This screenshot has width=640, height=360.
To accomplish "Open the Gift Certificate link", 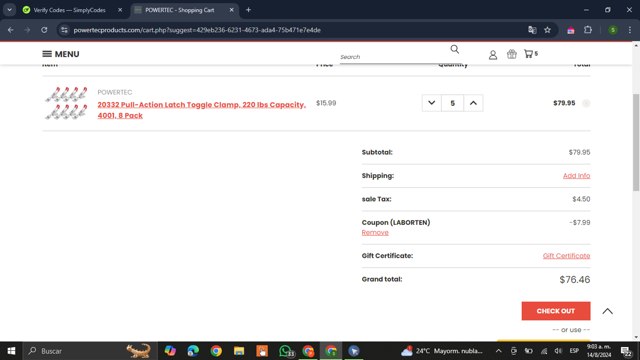I will point(566,256).
